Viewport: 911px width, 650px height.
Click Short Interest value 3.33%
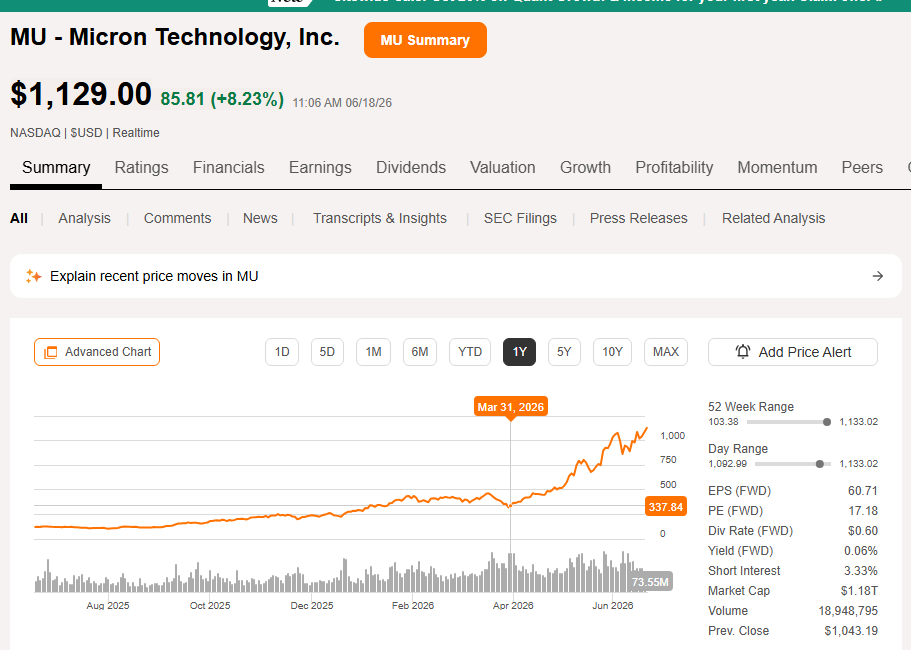tap(860, 571)
